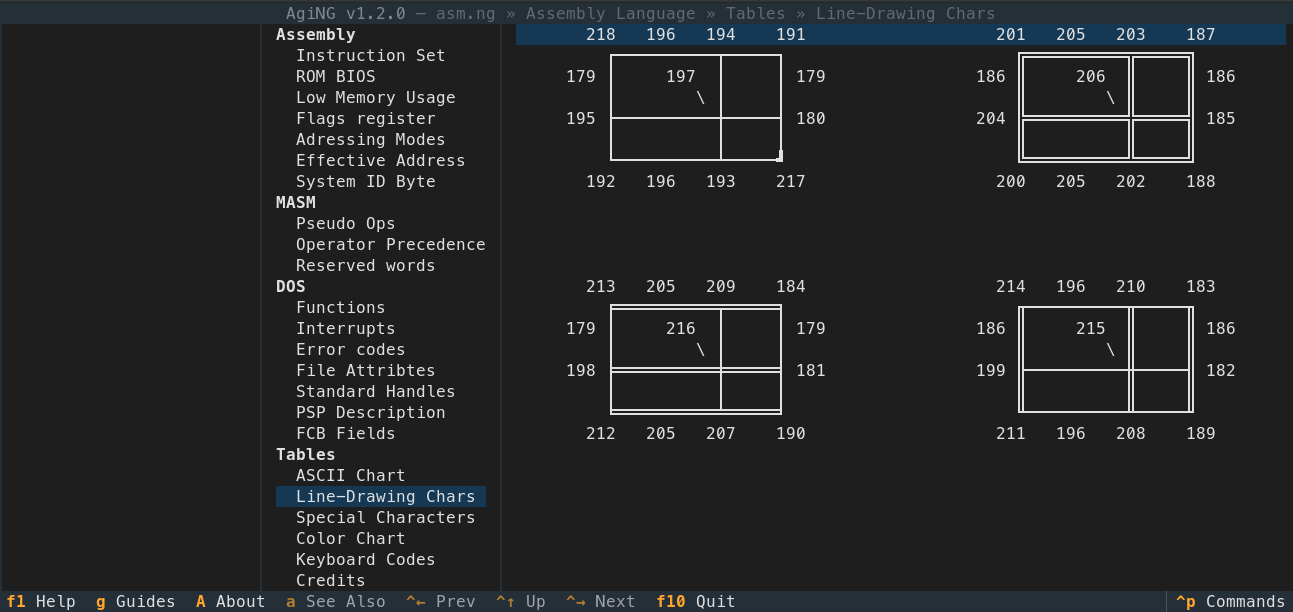This screenshot has height=612, width=1293.
Task: Click the value 200 corner code
Action: point(1011,182)
